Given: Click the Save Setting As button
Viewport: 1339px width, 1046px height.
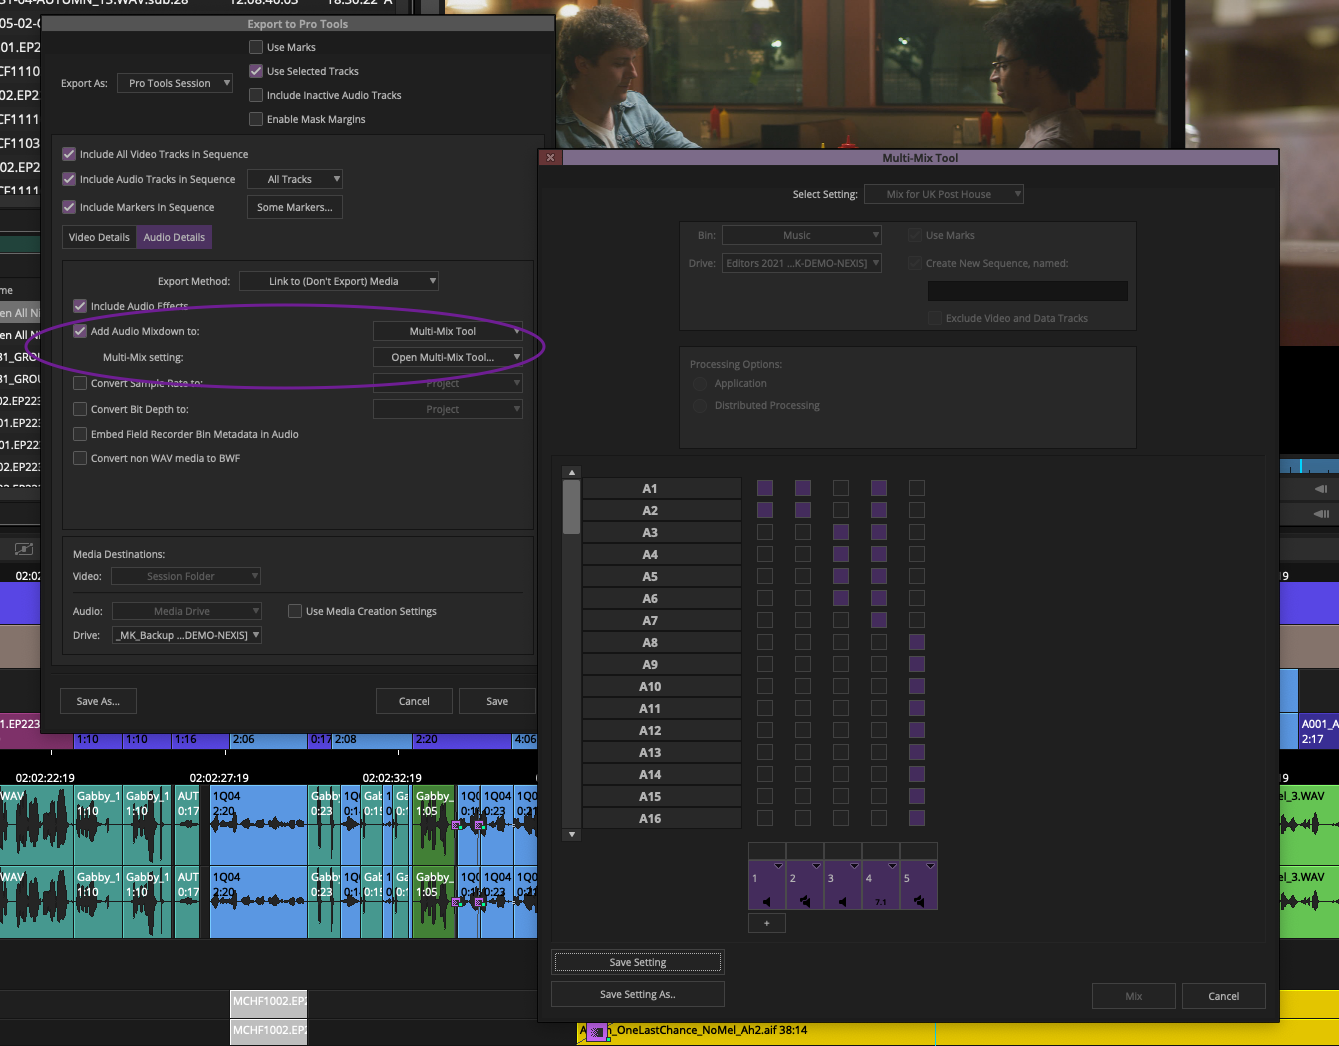Looking at the screenshot, I should click(x=637, y=994).
